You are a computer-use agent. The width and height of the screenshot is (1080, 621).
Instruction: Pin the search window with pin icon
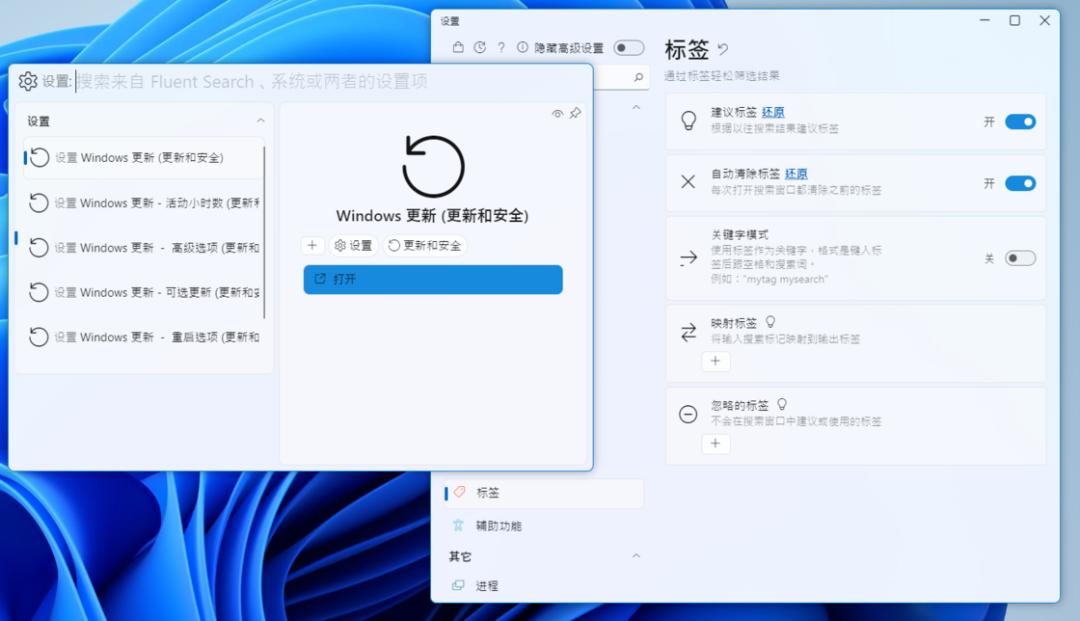tap(575, 113)
